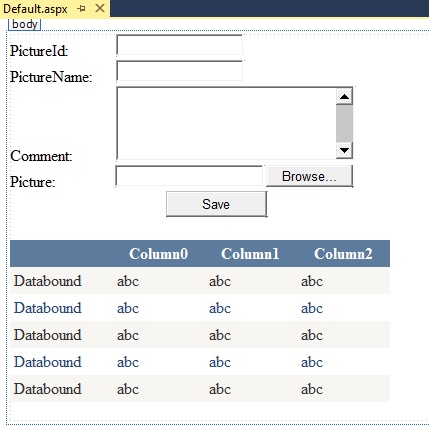Select the body element tag
Screen dimensions: 429x426
click(x=25, y=25)
